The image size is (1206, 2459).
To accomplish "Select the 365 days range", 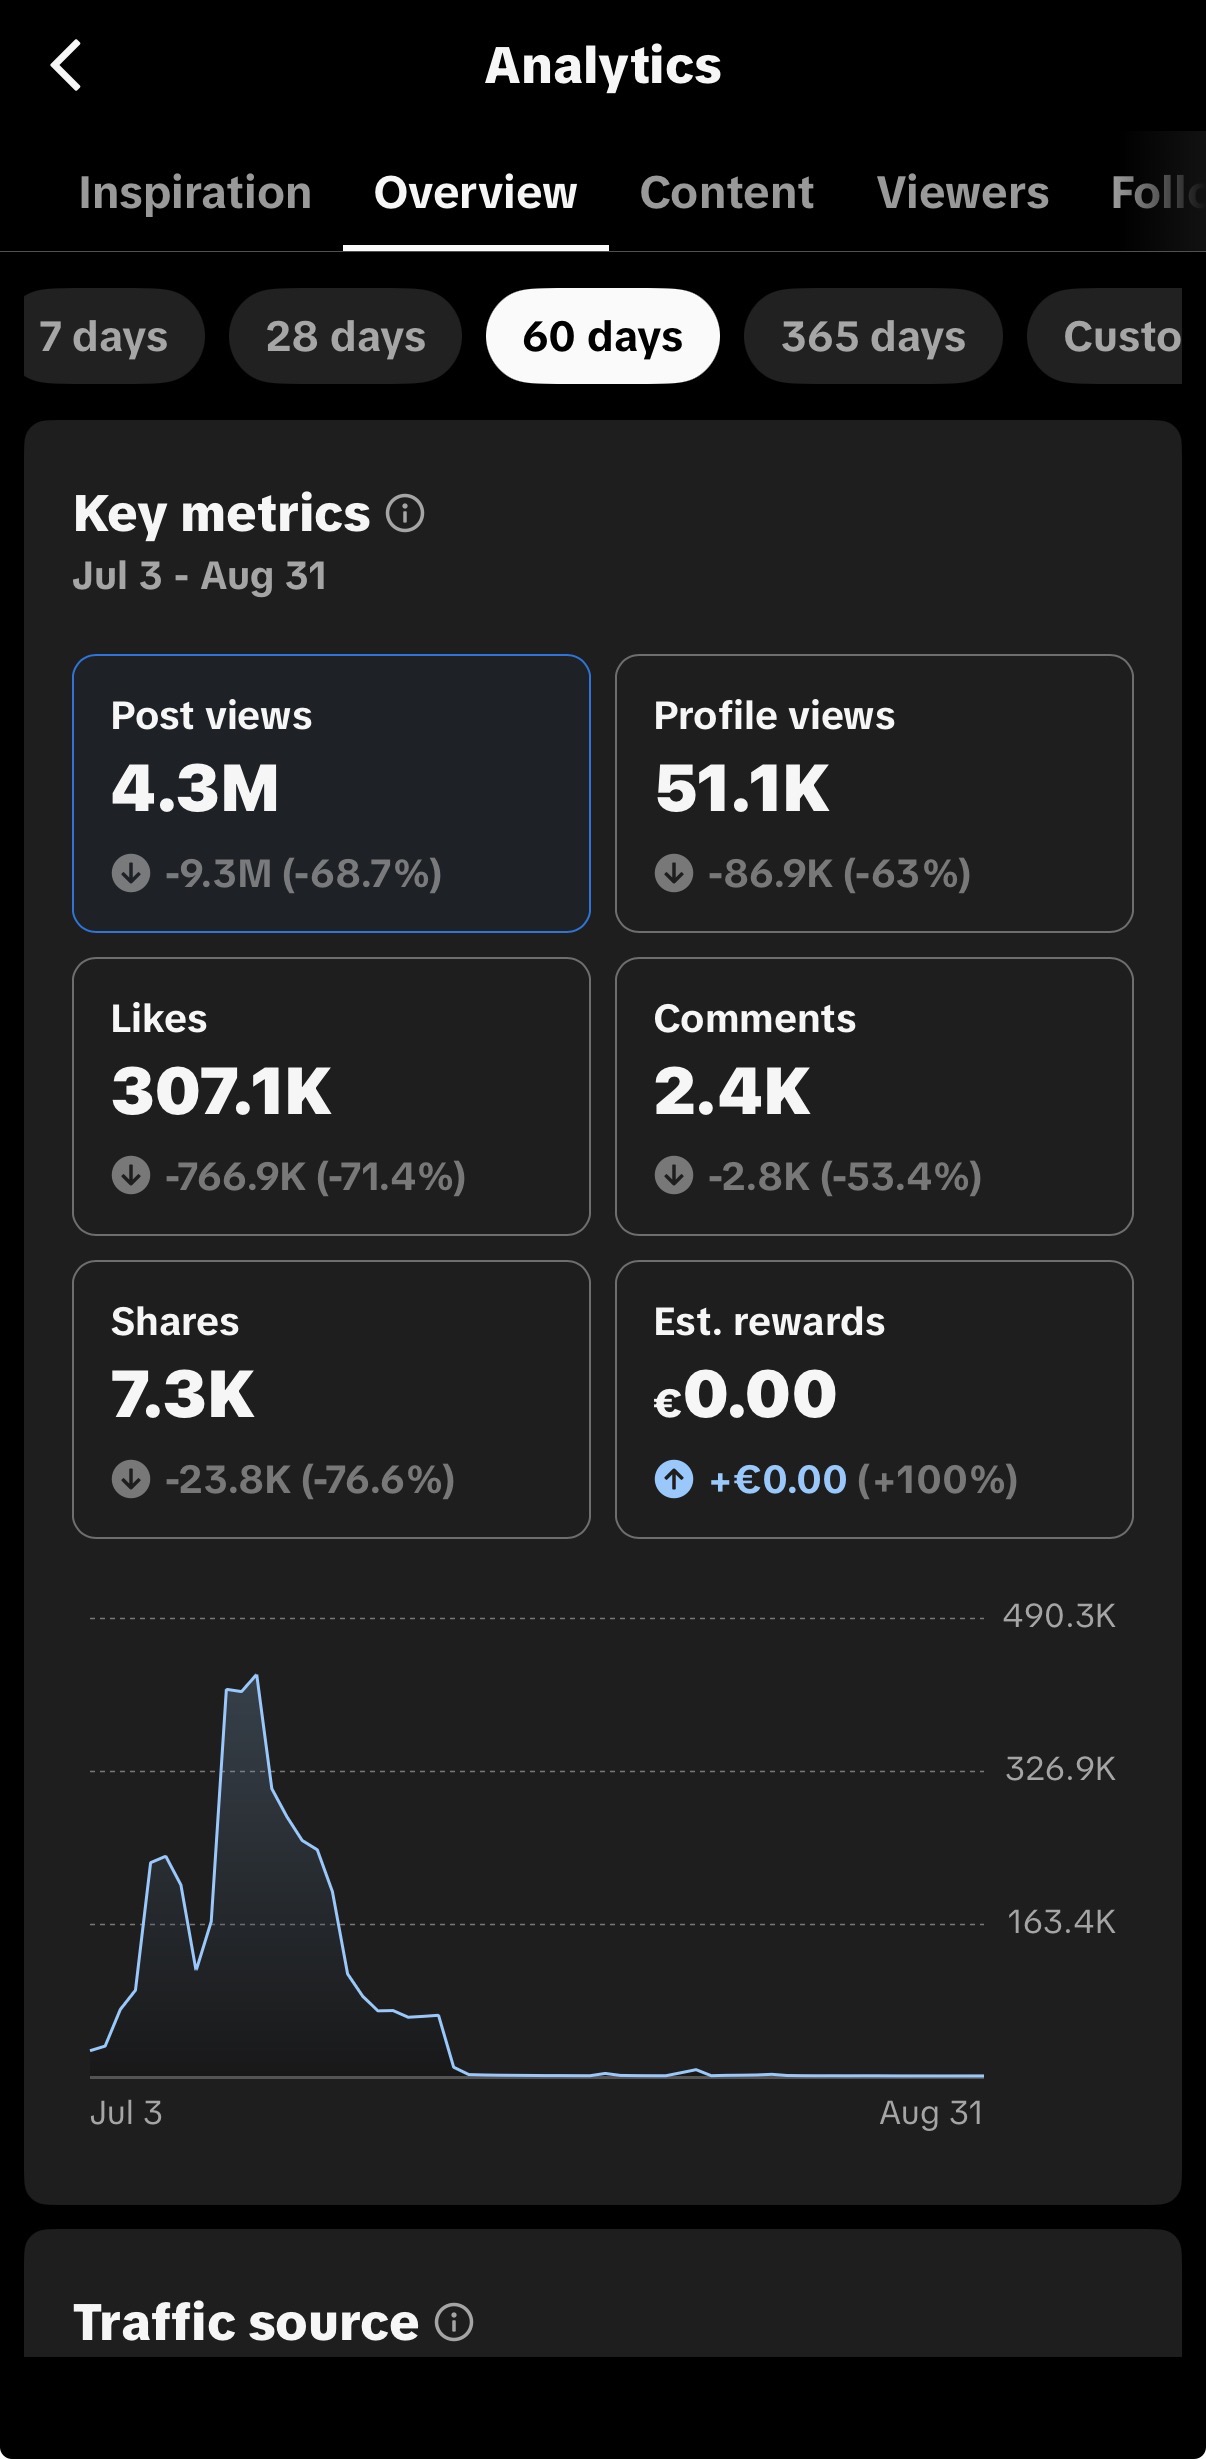I will [x=873, y=337].
